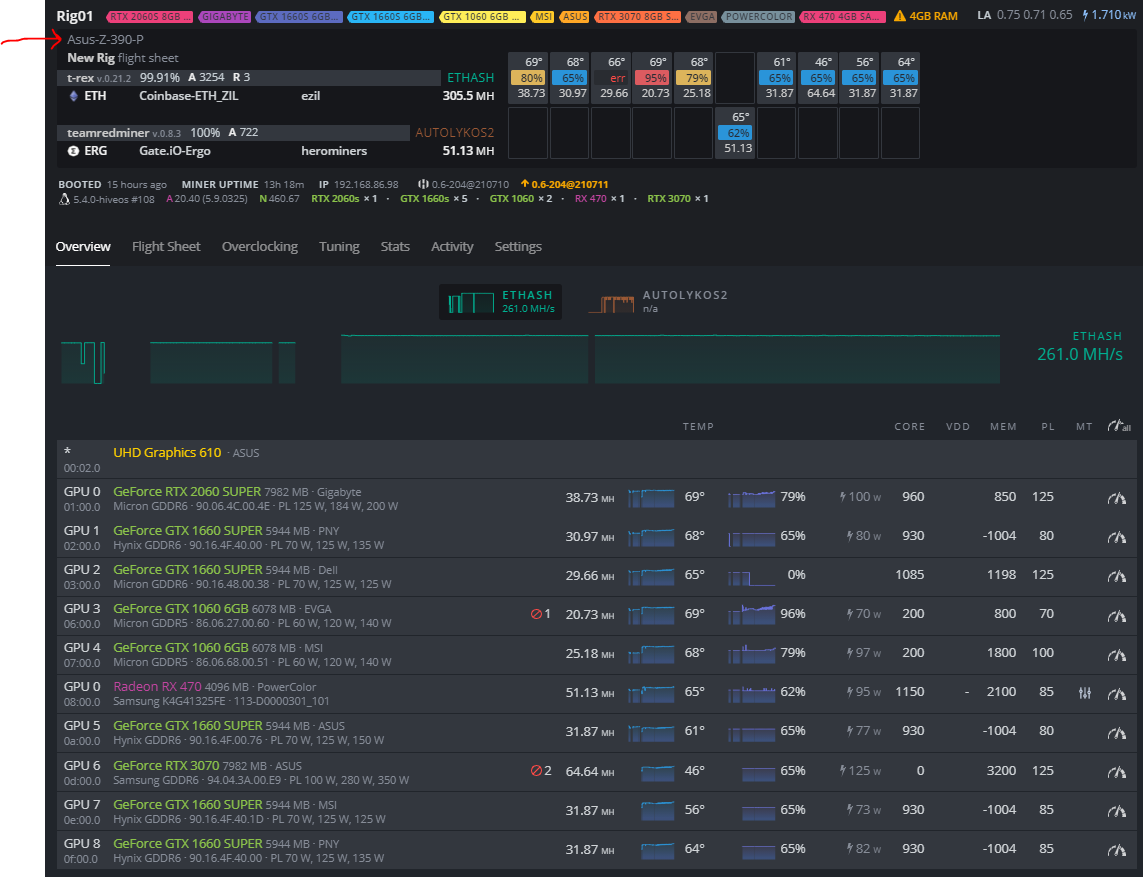
Task: Open overclock settings for all GPUs
Action: coord(1118,427)
